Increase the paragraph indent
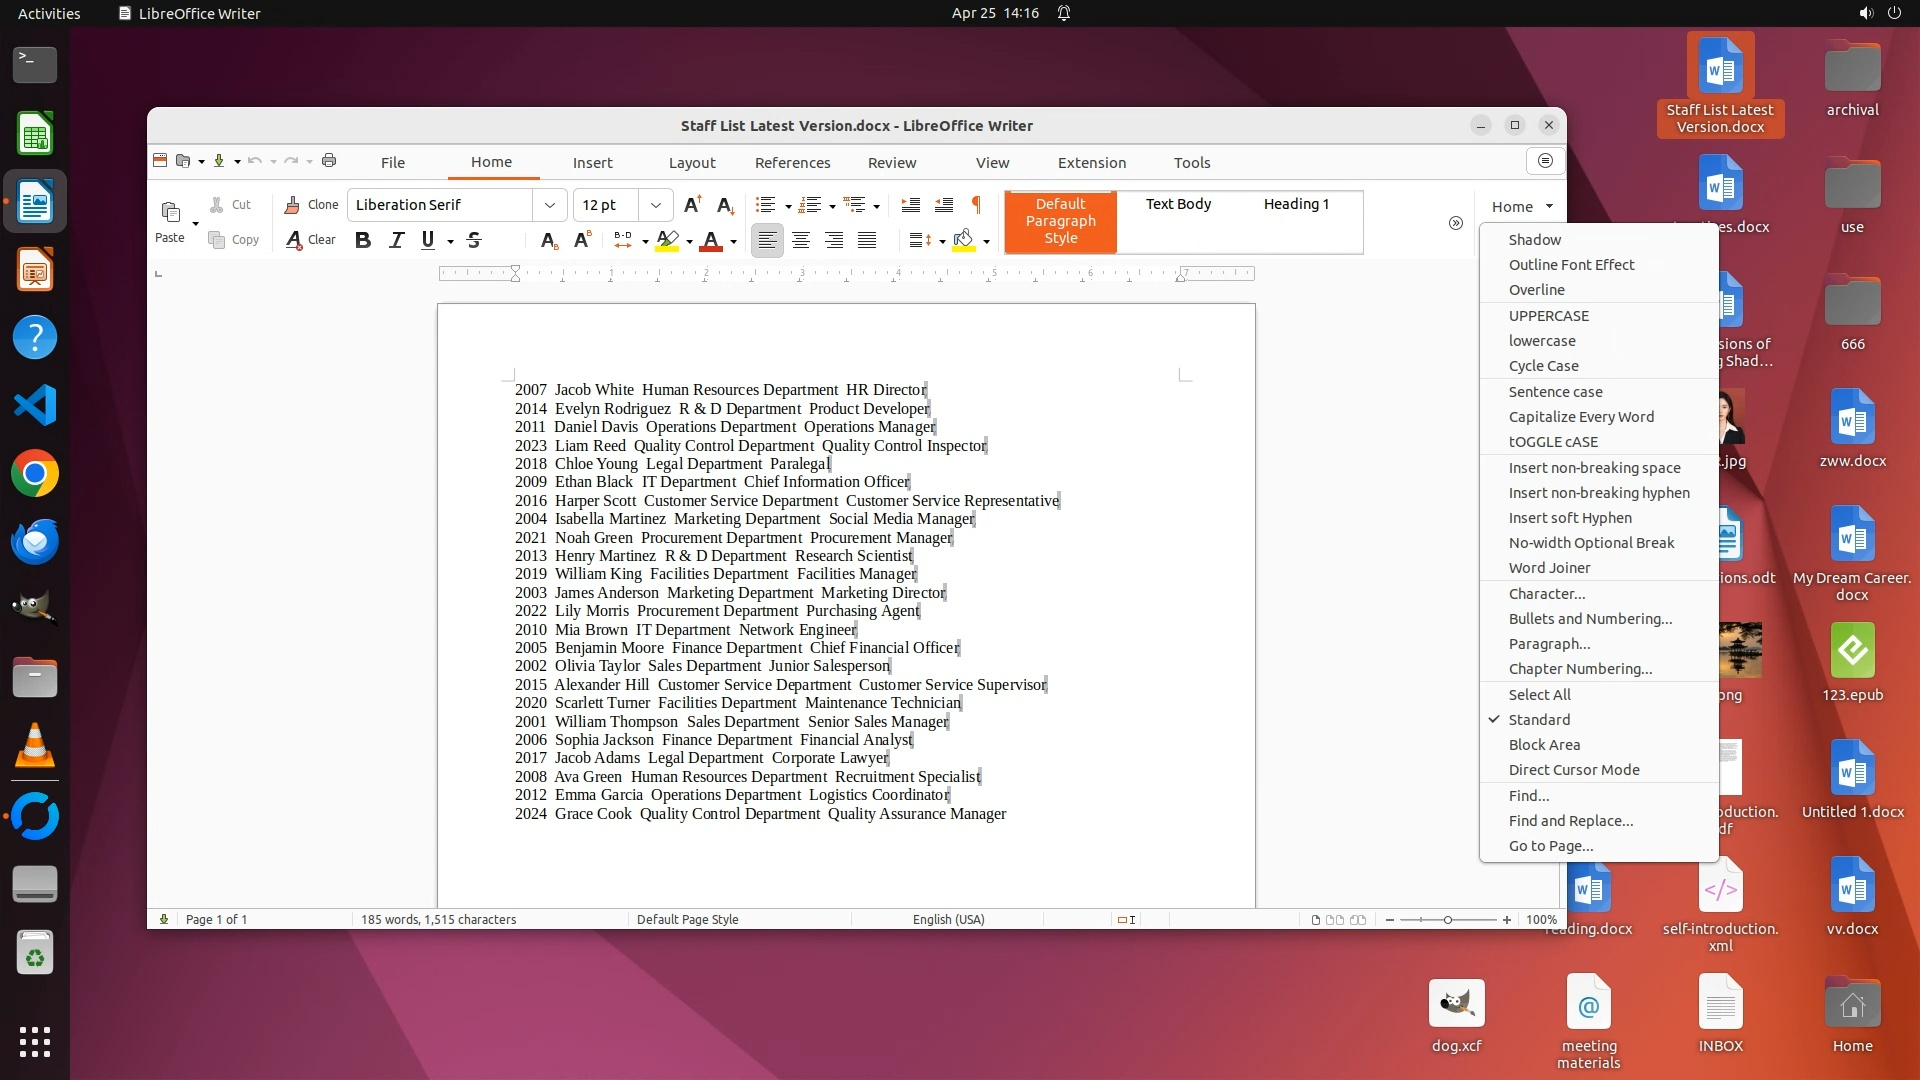The height and width of the screenshot is (1080, 1920). (x=910, y=205)
